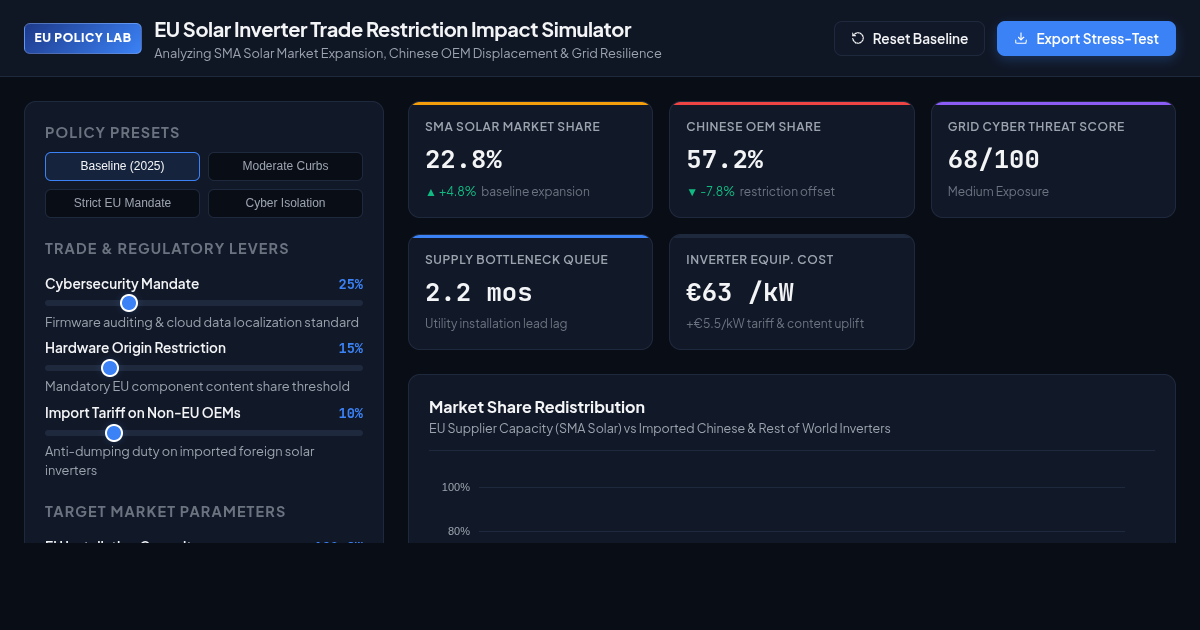1200x630 pixels.
Task: Click the +€5.5/kW tariff & content uplift text
Action: [x=775, y=323]
